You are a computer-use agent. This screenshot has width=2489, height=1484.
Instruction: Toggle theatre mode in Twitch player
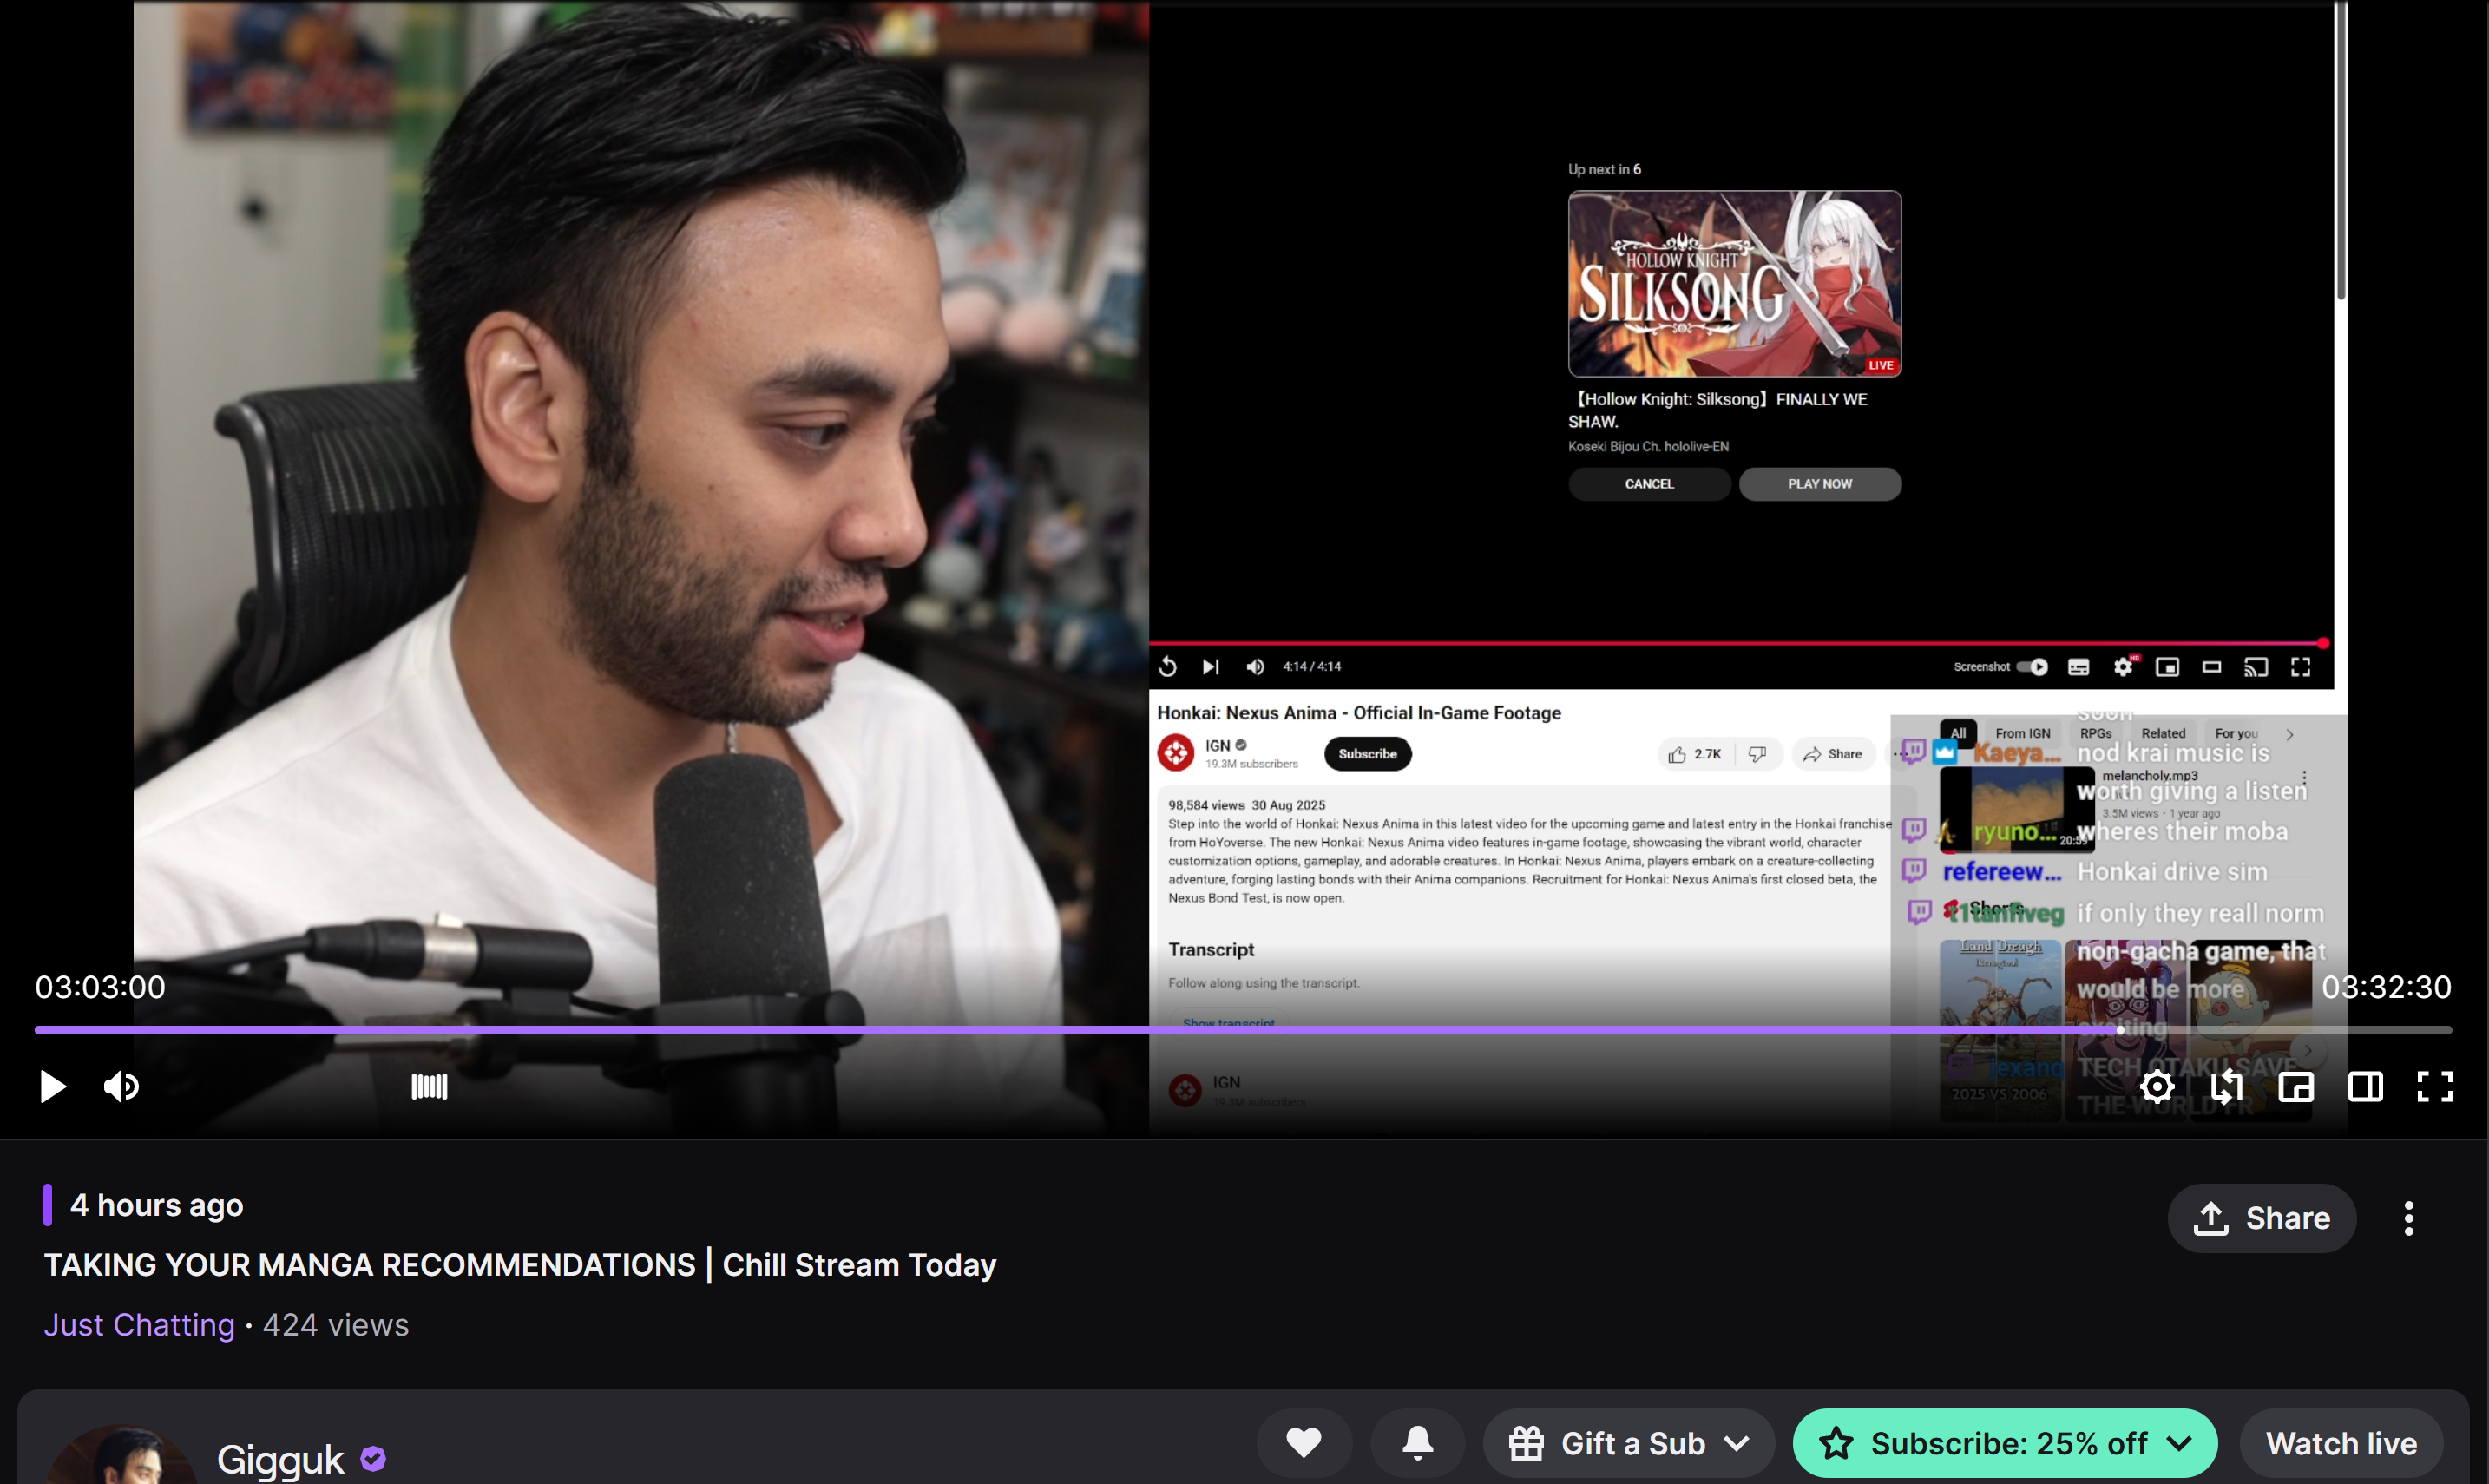click(x=2365, y=1086)
